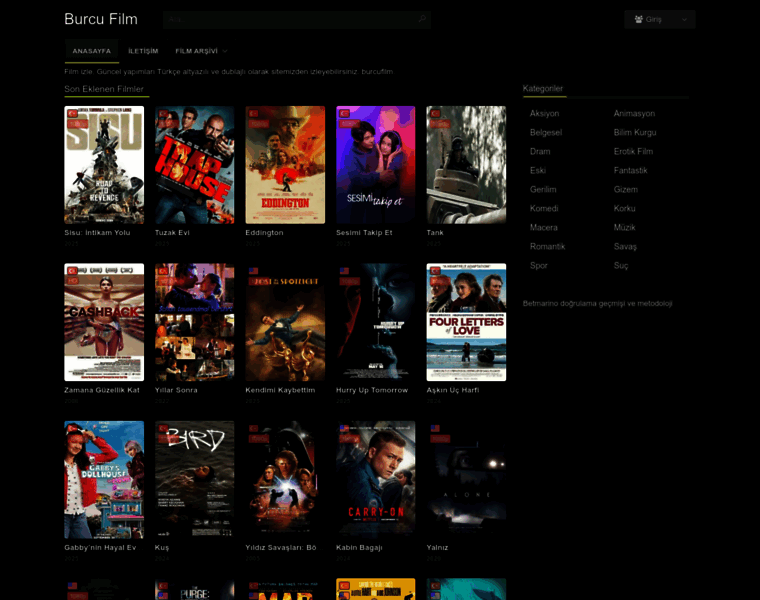Select the Gerilim category
This screenshot has width=760, height=600.
click(x=543, y=189)
